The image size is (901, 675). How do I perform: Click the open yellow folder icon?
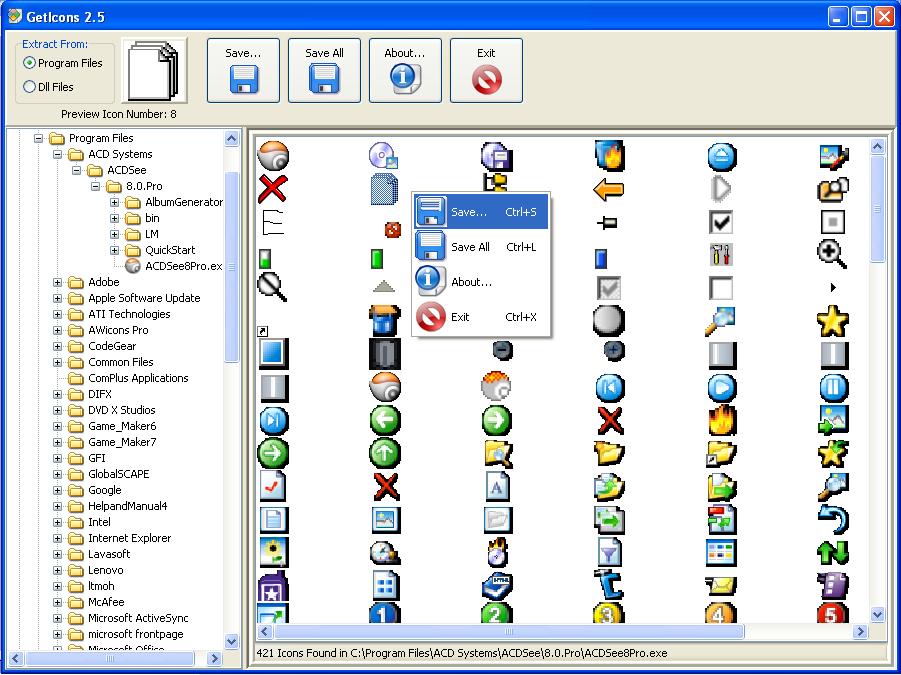[609, 453]
